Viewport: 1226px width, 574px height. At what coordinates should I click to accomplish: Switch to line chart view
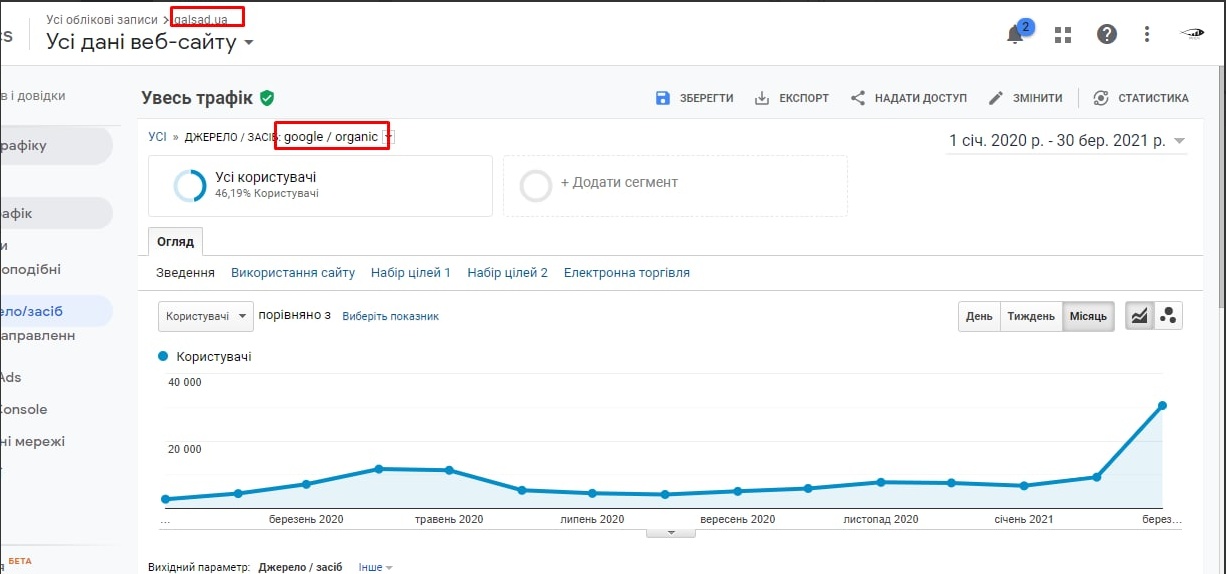tap(1139, 316)
